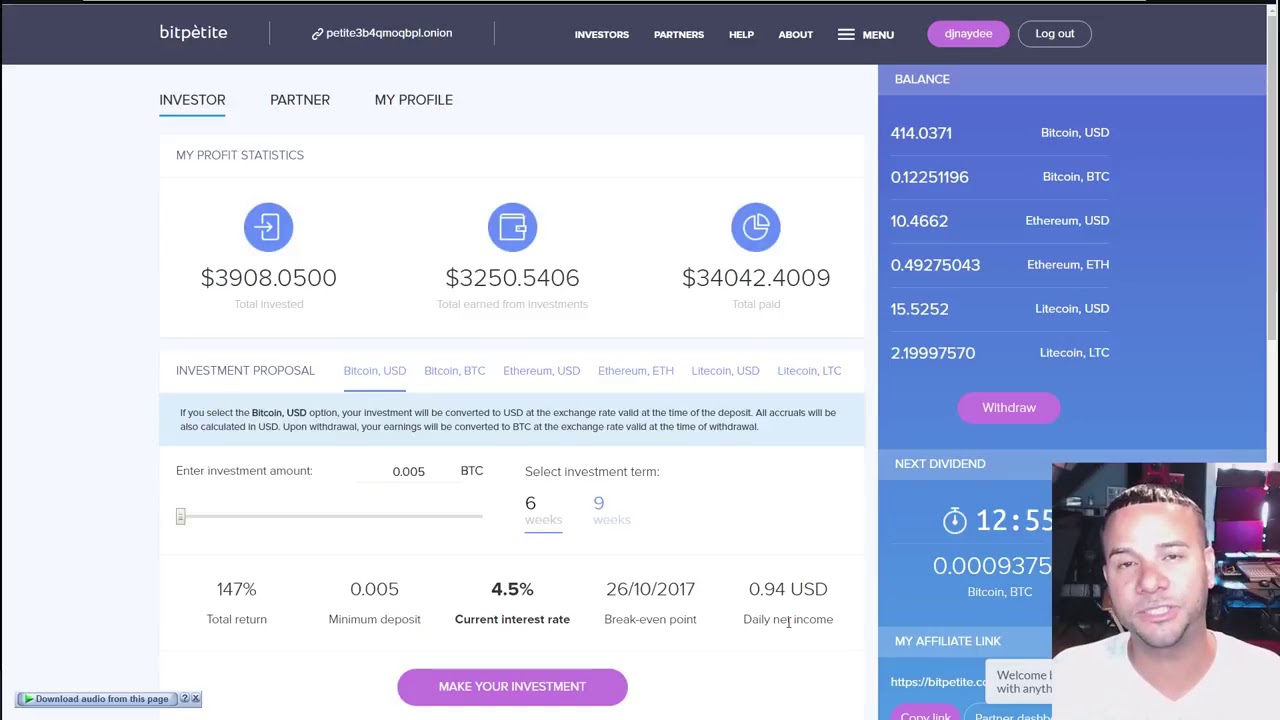
Task: Click the djnaydee username button
Action: pos(968,34)
